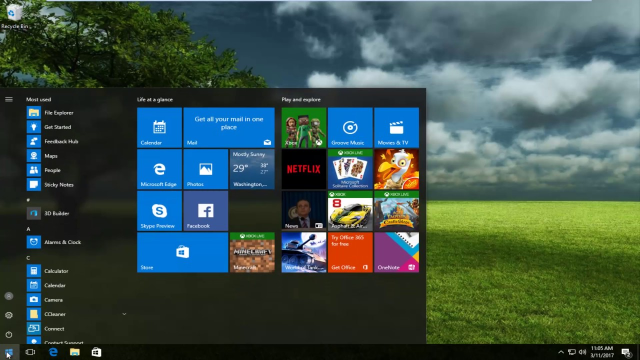Open the castle game tile beside Asphalt
The height and width of the screenshot is (360, 640).
[x=396, y=211]
